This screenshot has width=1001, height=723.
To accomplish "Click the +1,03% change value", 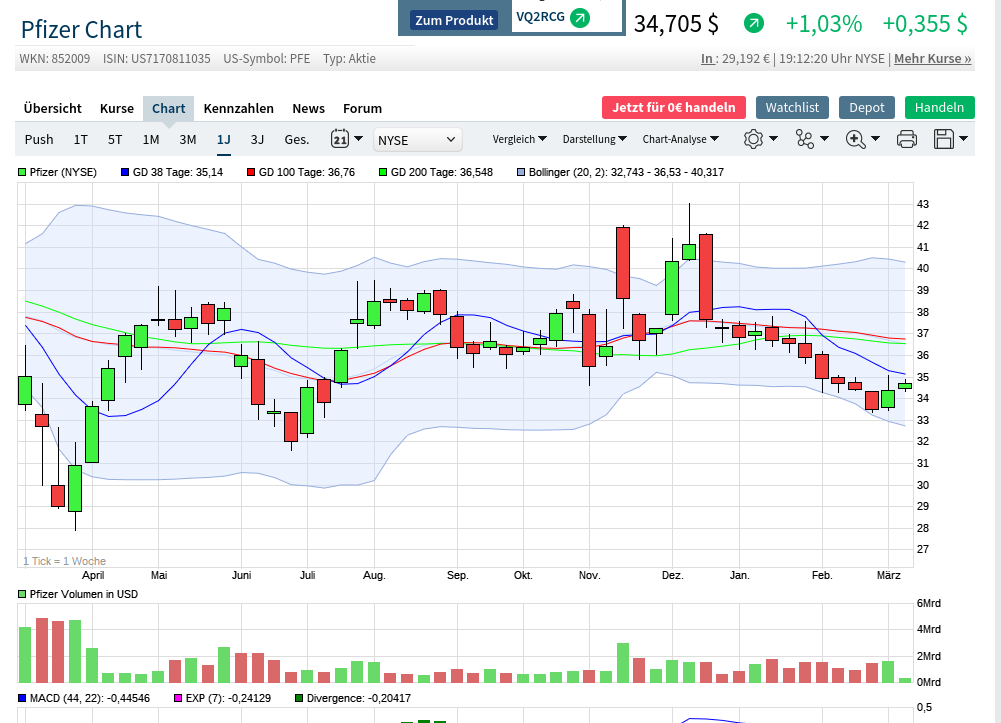I will pyautogui.click(x=824, y=24).
